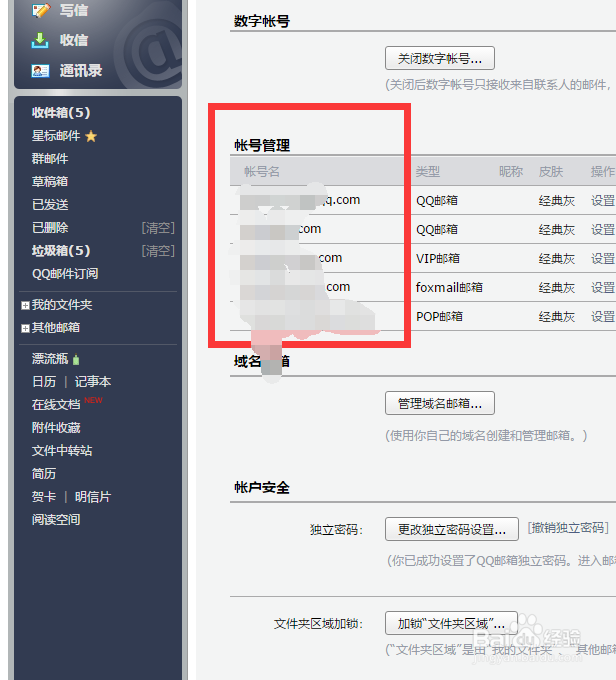Expand the 其他邮箱 tree
The height and width of the screenshot is (680, 616).
[25, 329]
